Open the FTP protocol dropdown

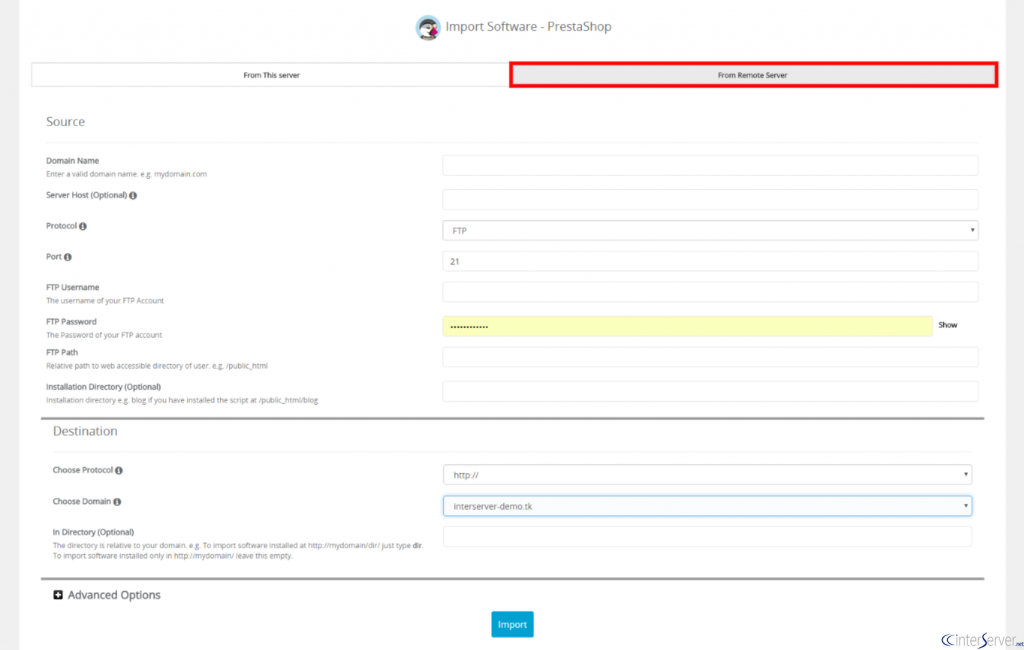pos(711,231)
